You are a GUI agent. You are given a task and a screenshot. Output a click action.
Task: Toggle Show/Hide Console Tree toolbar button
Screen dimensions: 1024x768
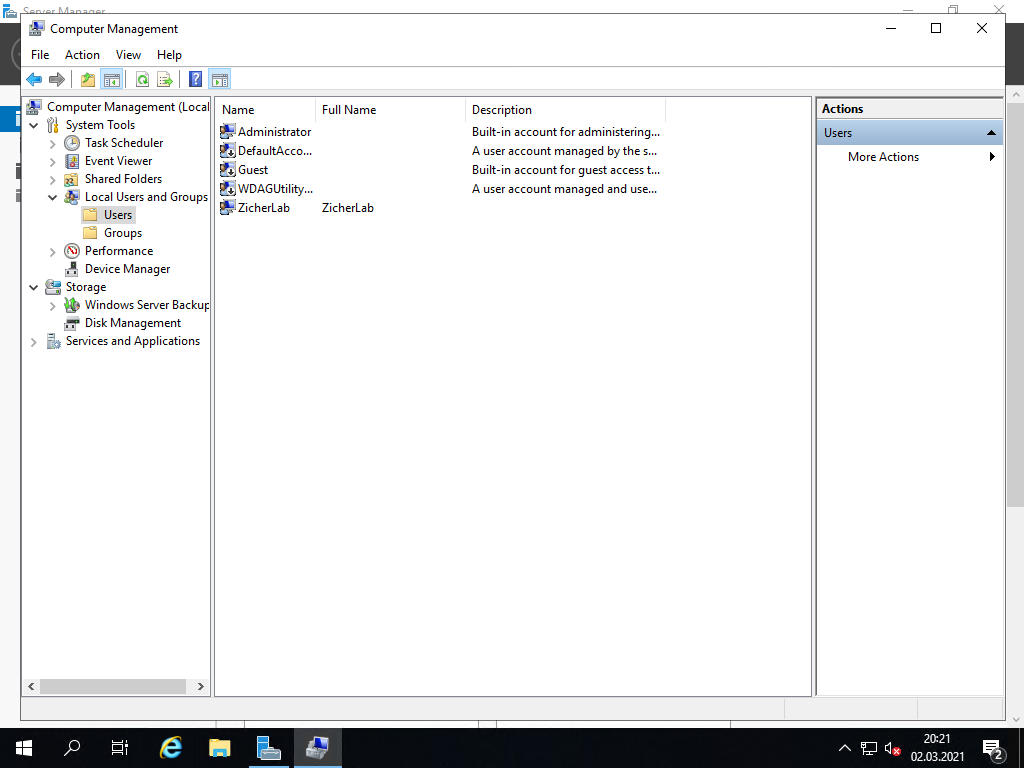(x=112, y=80)
